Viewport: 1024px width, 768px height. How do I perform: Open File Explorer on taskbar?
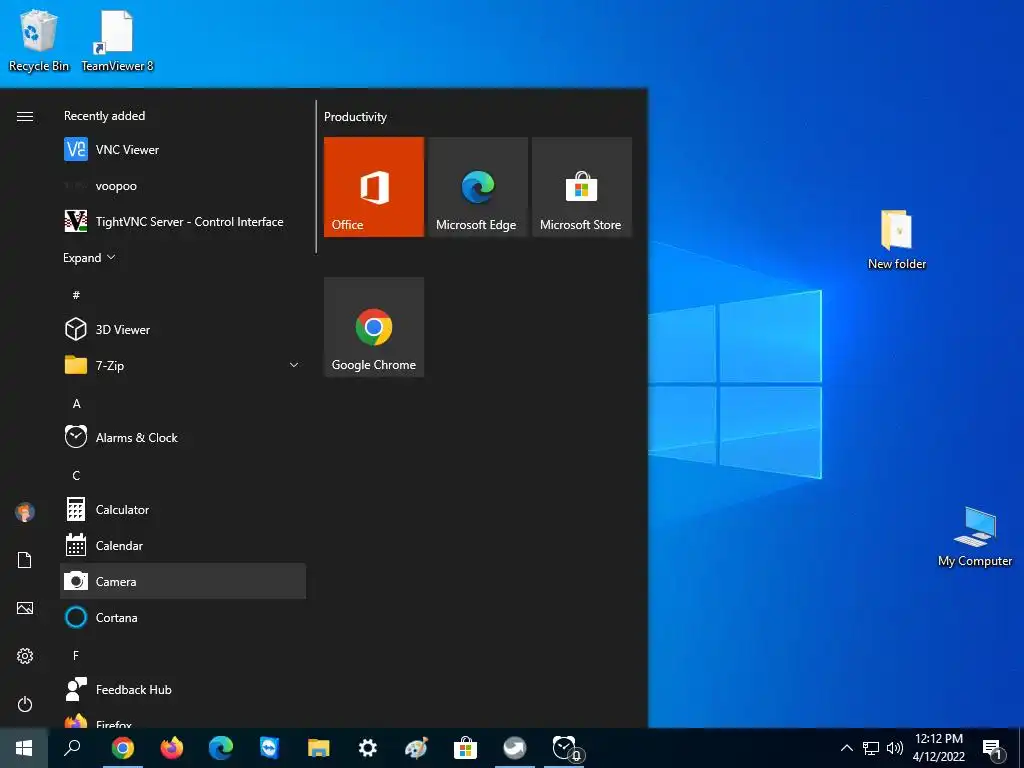[x=319, y=748]
